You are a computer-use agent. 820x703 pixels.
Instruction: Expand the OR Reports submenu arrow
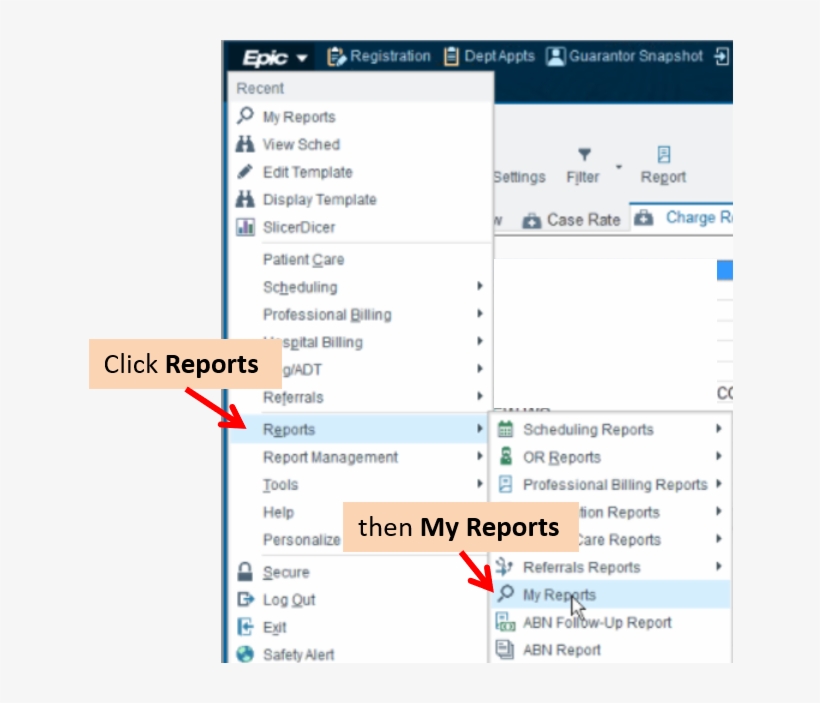click(719, 456)
